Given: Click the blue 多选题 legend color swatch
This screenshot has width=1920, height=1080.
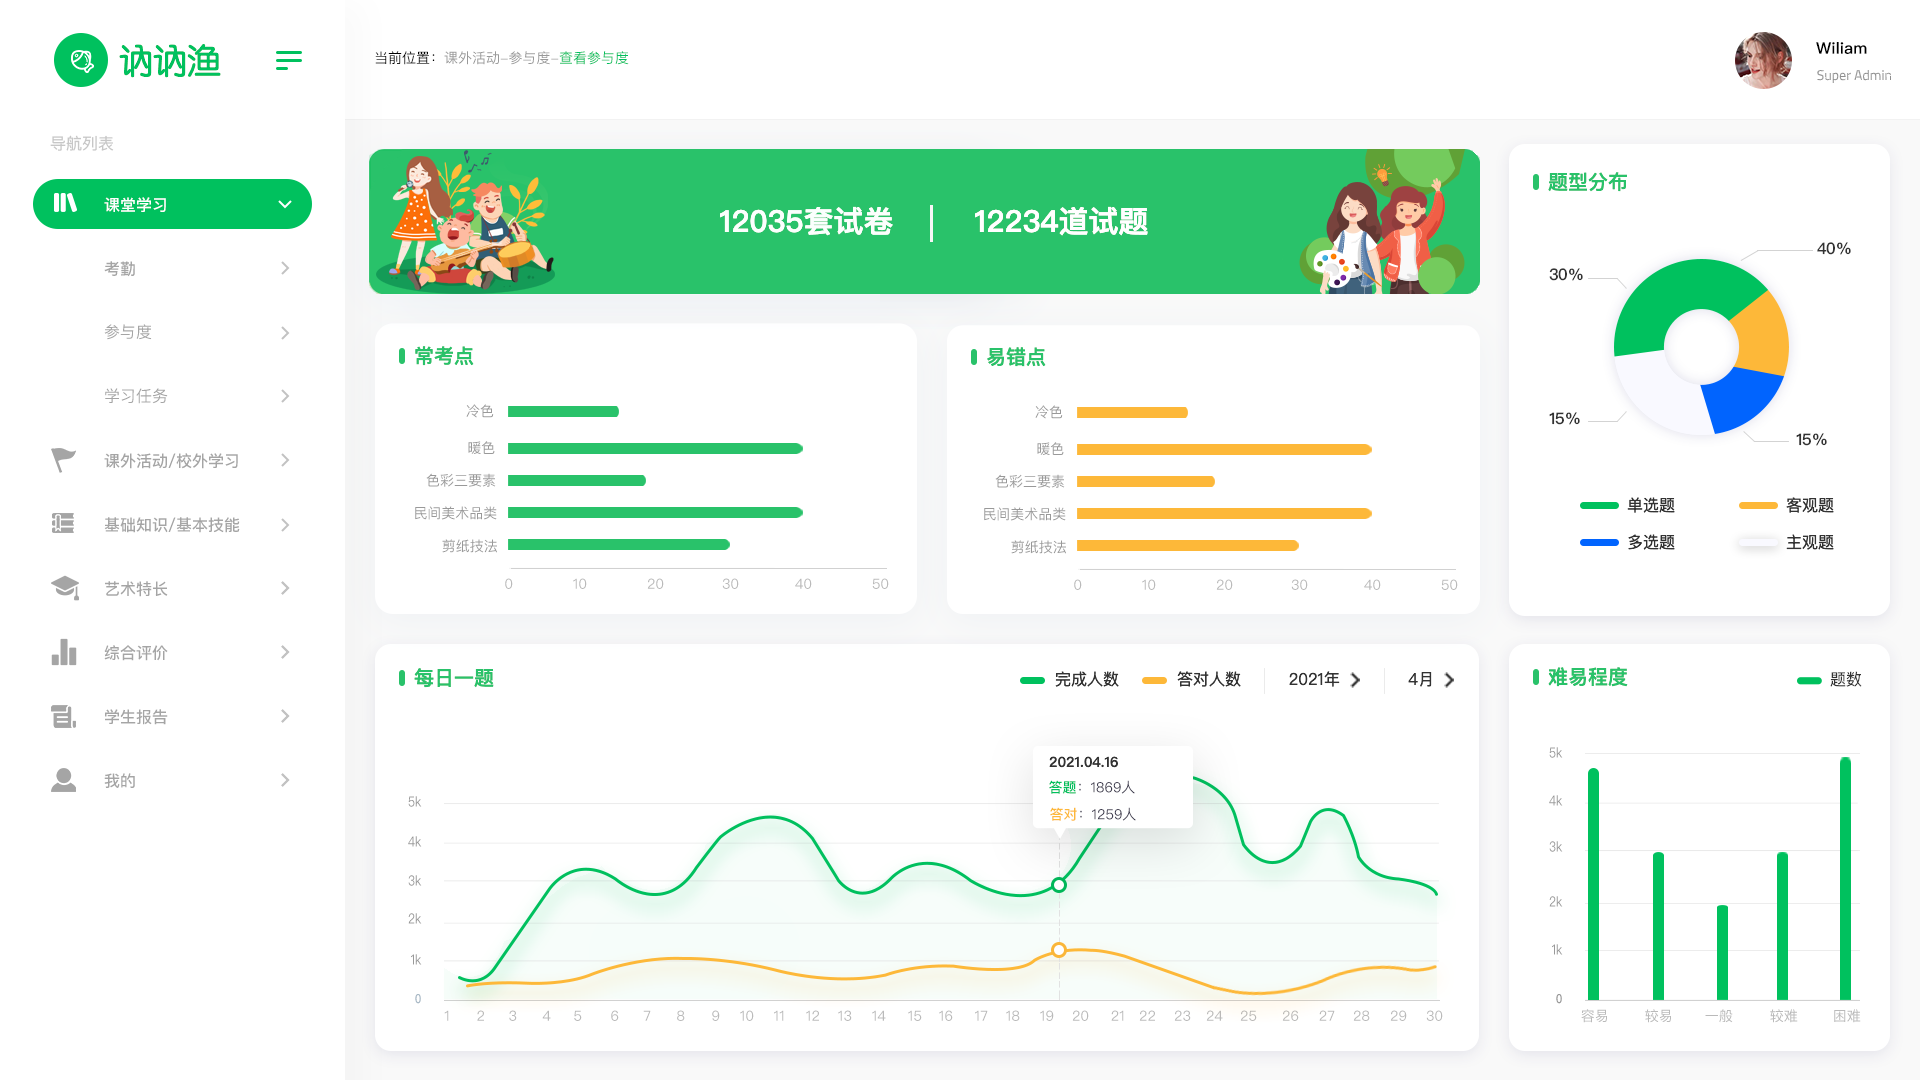Looking at the screenshot, I should [x=1599, y=543].
